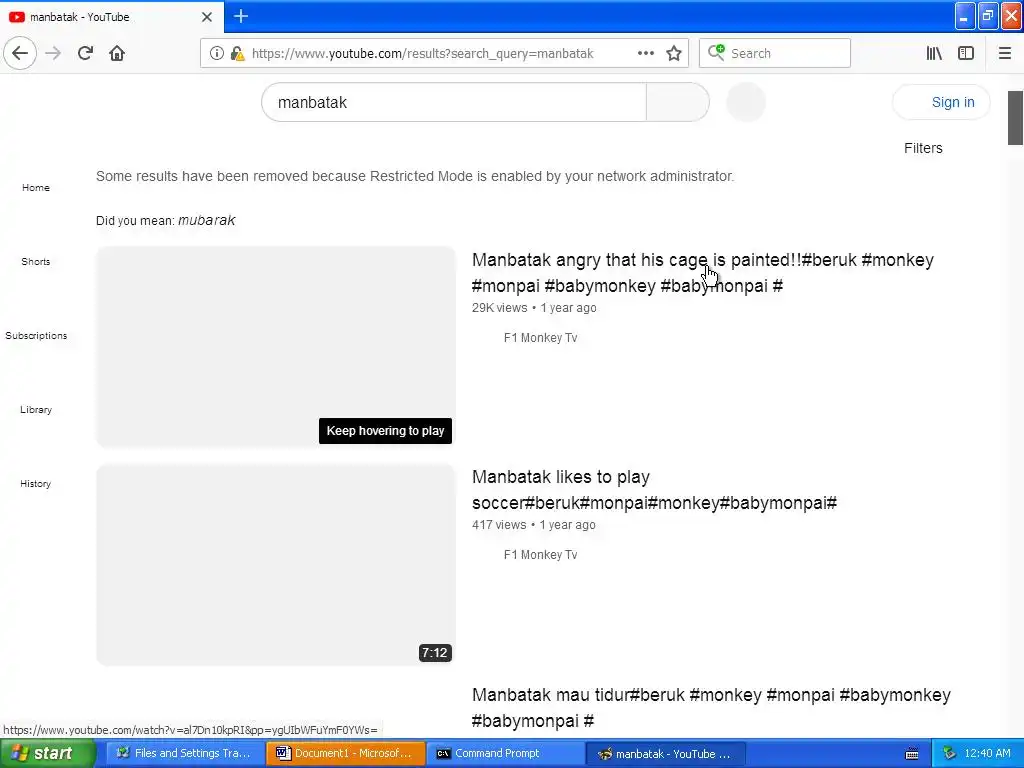The height and width of the screenshot is (768, 1024).
Task: Select the manbatak - YouTube tab
Action: click(111, 17)
